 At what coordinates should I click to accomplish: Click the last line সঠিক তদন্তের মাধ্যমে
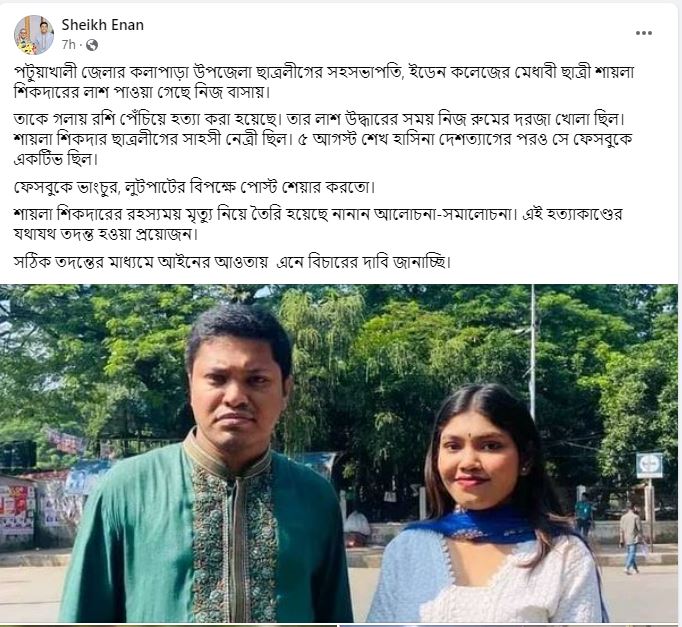point(232,262)
